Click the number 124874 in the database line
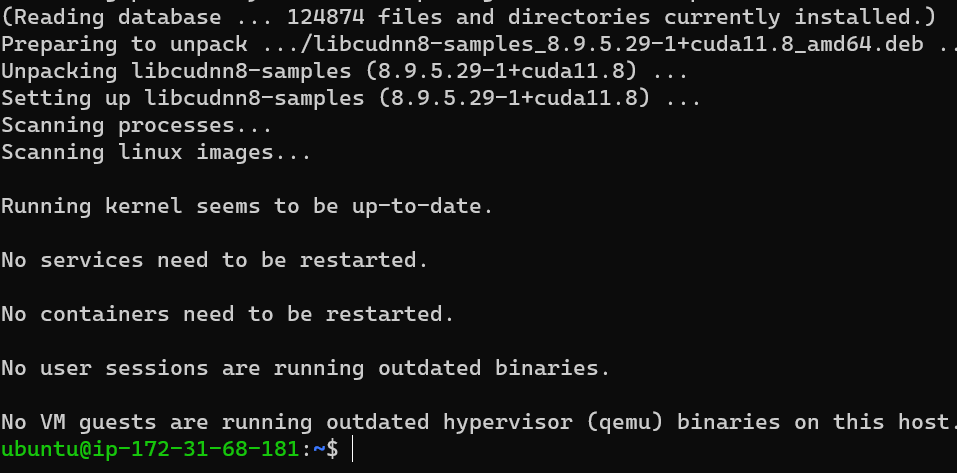This screenshot has height=473, width=957. click(325, 17)
